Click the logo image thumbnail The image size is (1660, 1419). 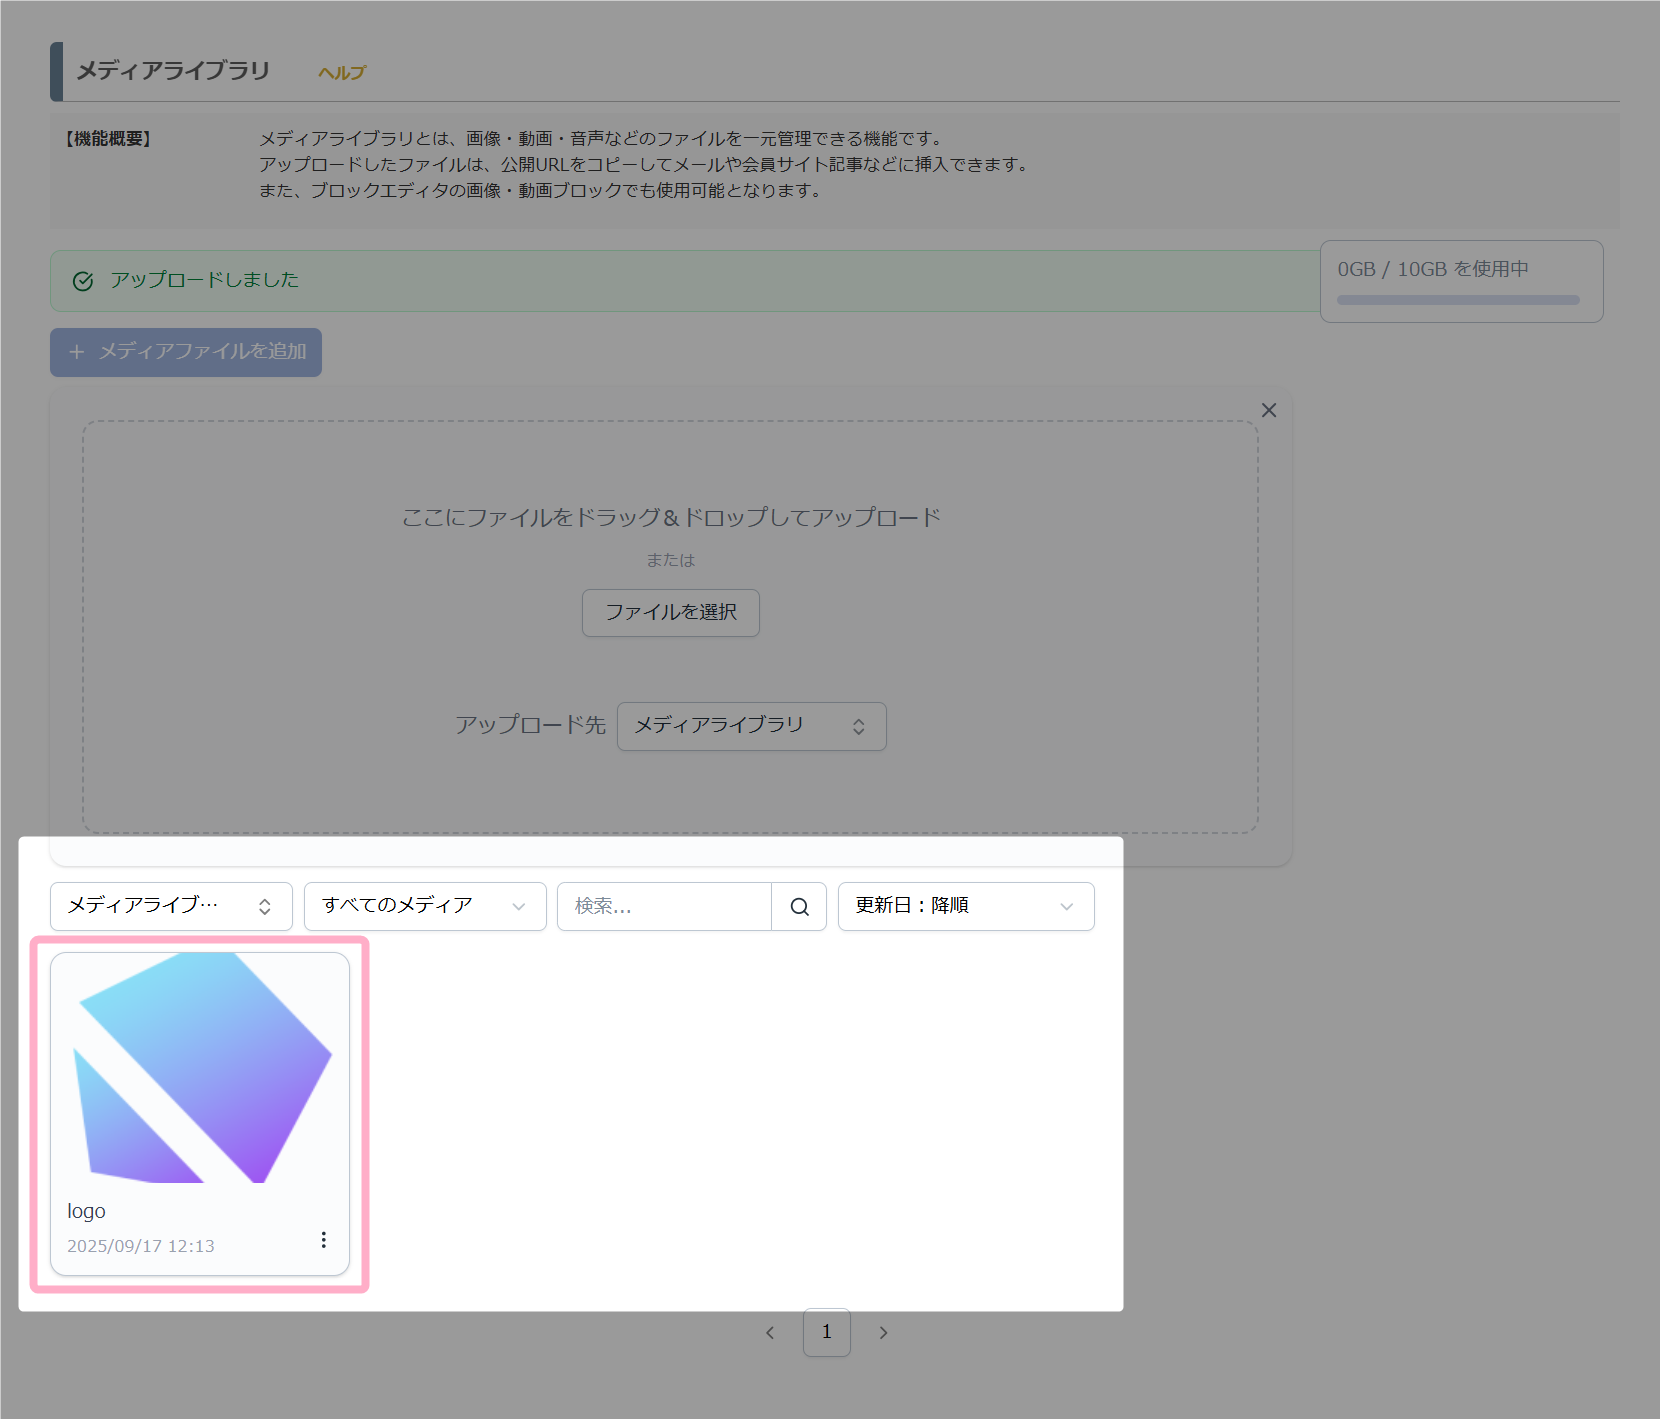pyautogui.click(x=200, y=1068)
